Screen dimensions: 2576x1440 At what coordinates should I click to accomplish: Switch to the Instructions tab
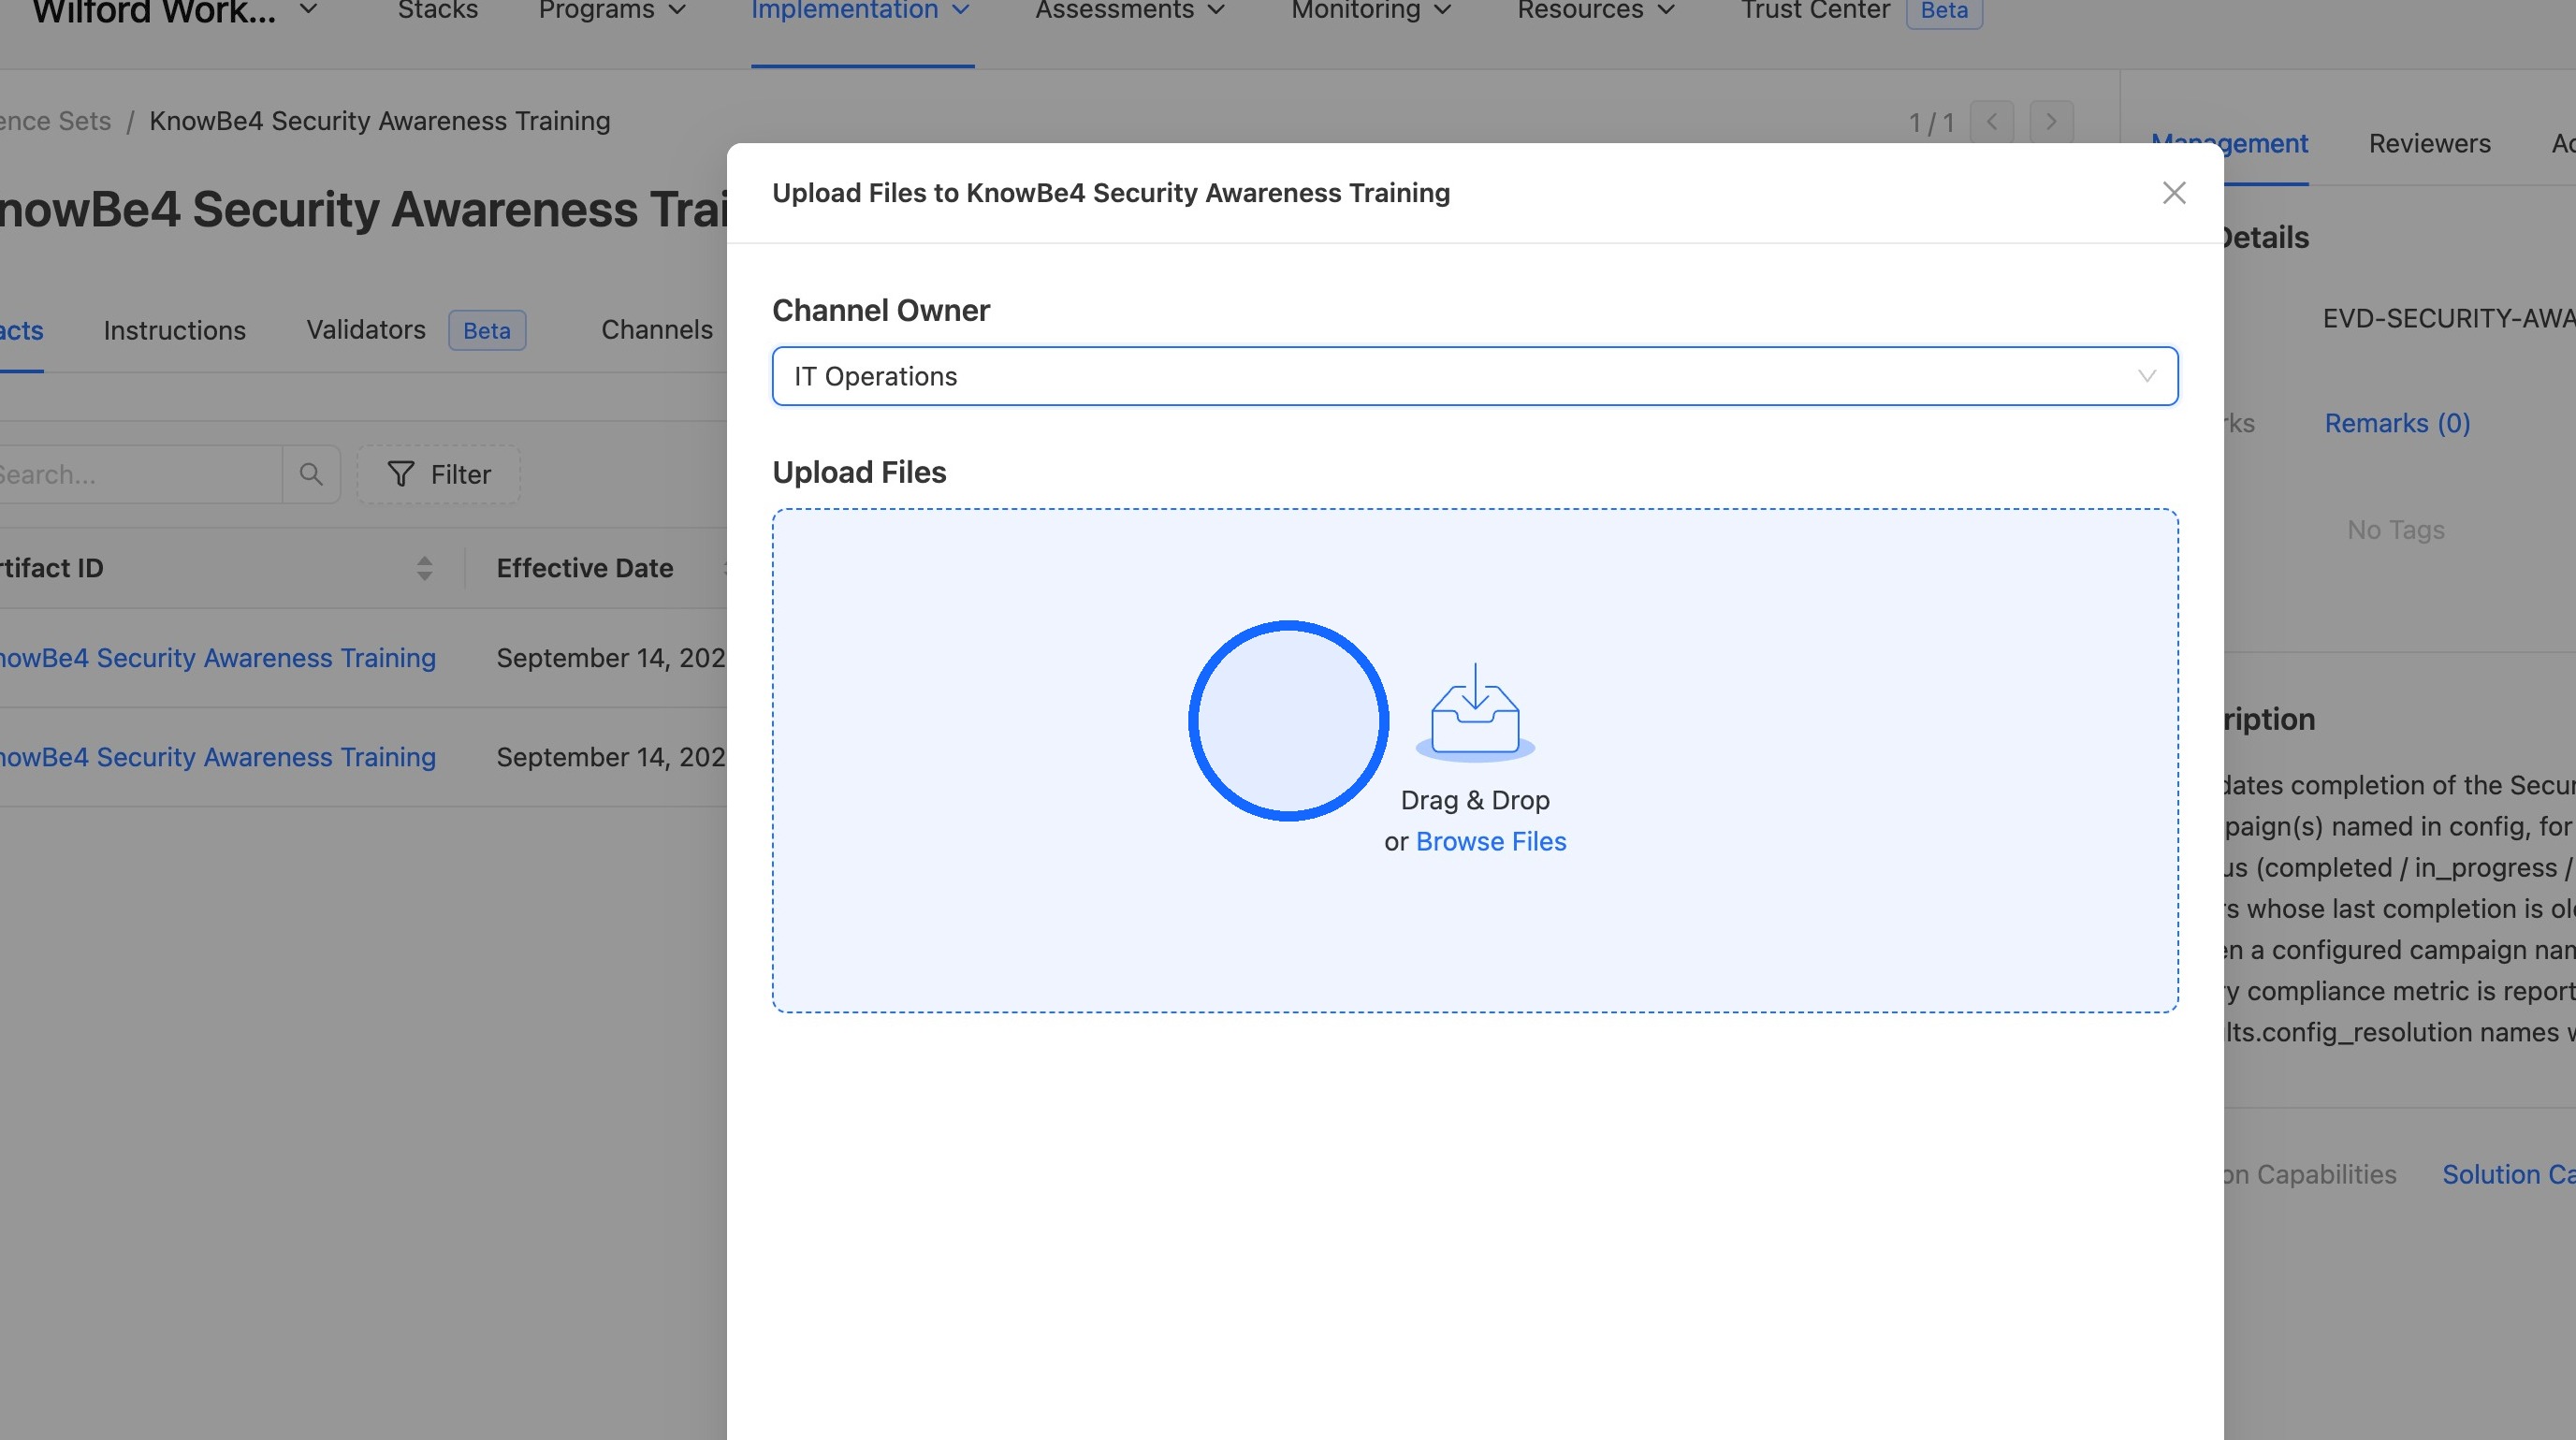click(x=175, y=331)
